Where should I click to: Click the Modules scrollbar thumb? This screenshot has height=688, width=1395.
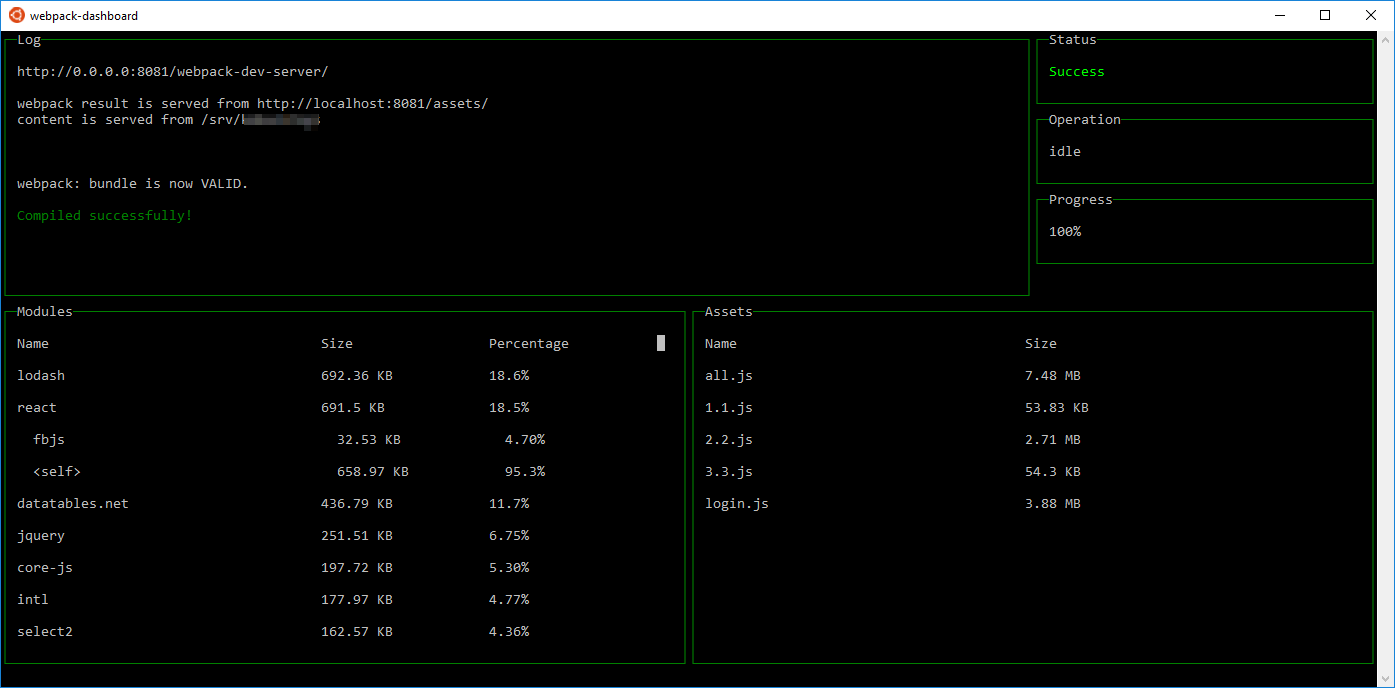[x=661, y=343]
